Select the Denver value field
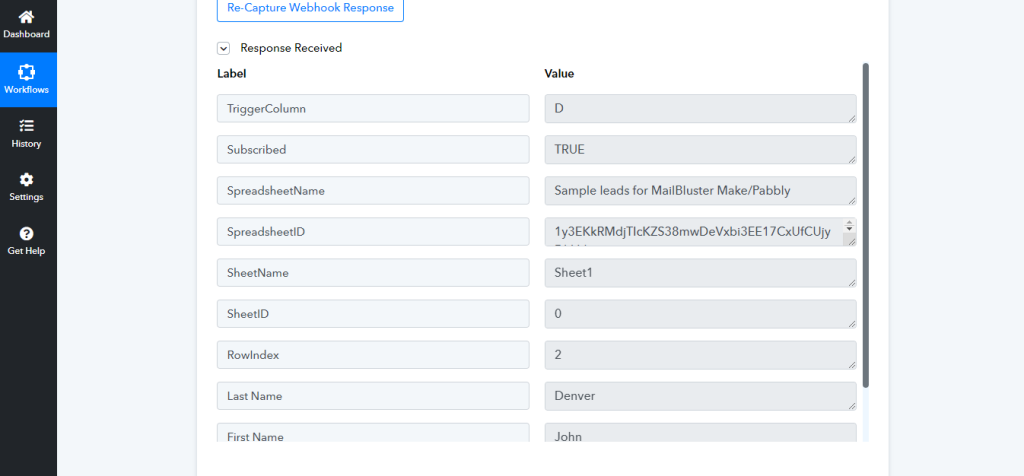 click(699, 396)
